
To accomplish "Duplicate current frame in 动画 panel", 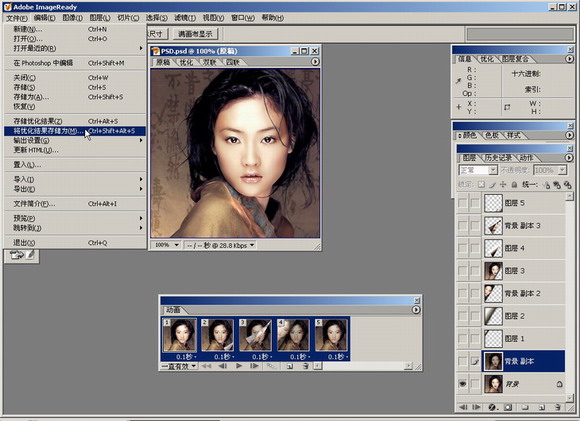I will coord(290,366).
